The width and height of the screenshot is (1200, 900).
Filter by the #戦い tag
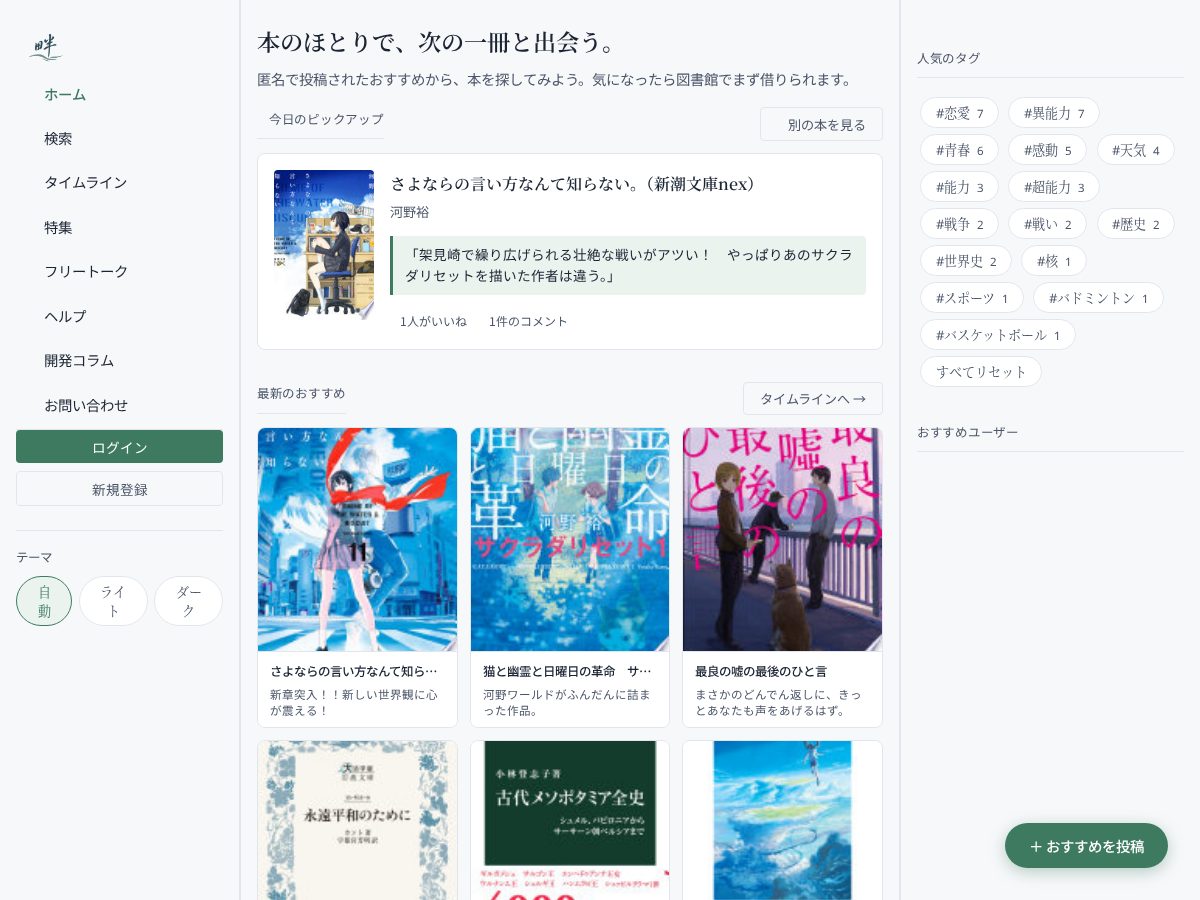tap(1047, 224)
